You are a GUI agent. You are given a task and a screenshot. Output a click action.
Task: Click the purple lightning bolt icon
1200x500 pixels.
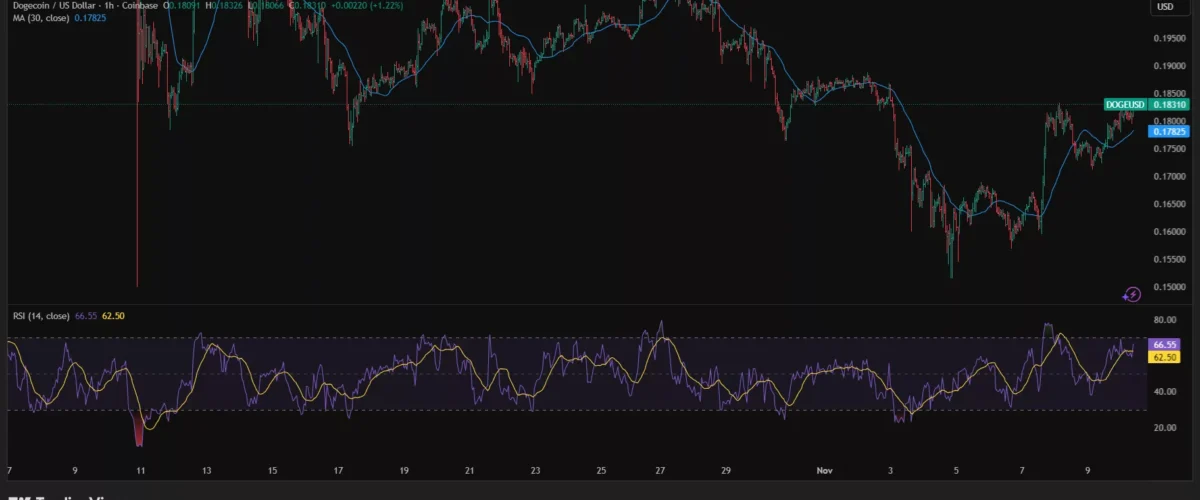tap(1131, 293)
